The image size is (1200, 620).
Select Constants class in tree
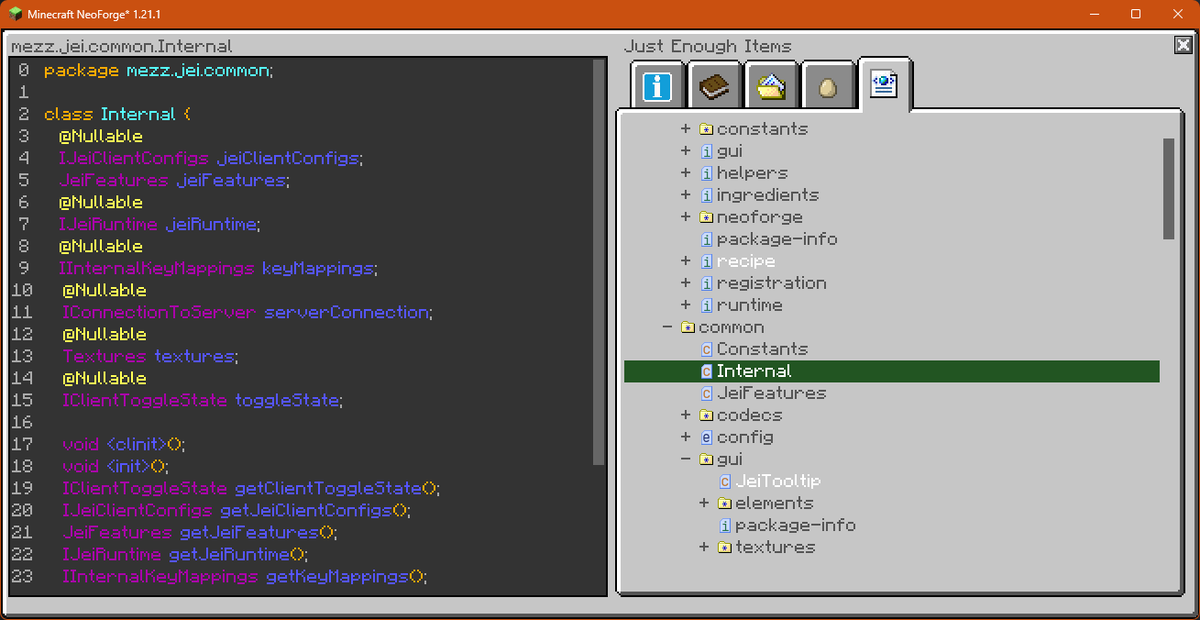tap(762, 349)
